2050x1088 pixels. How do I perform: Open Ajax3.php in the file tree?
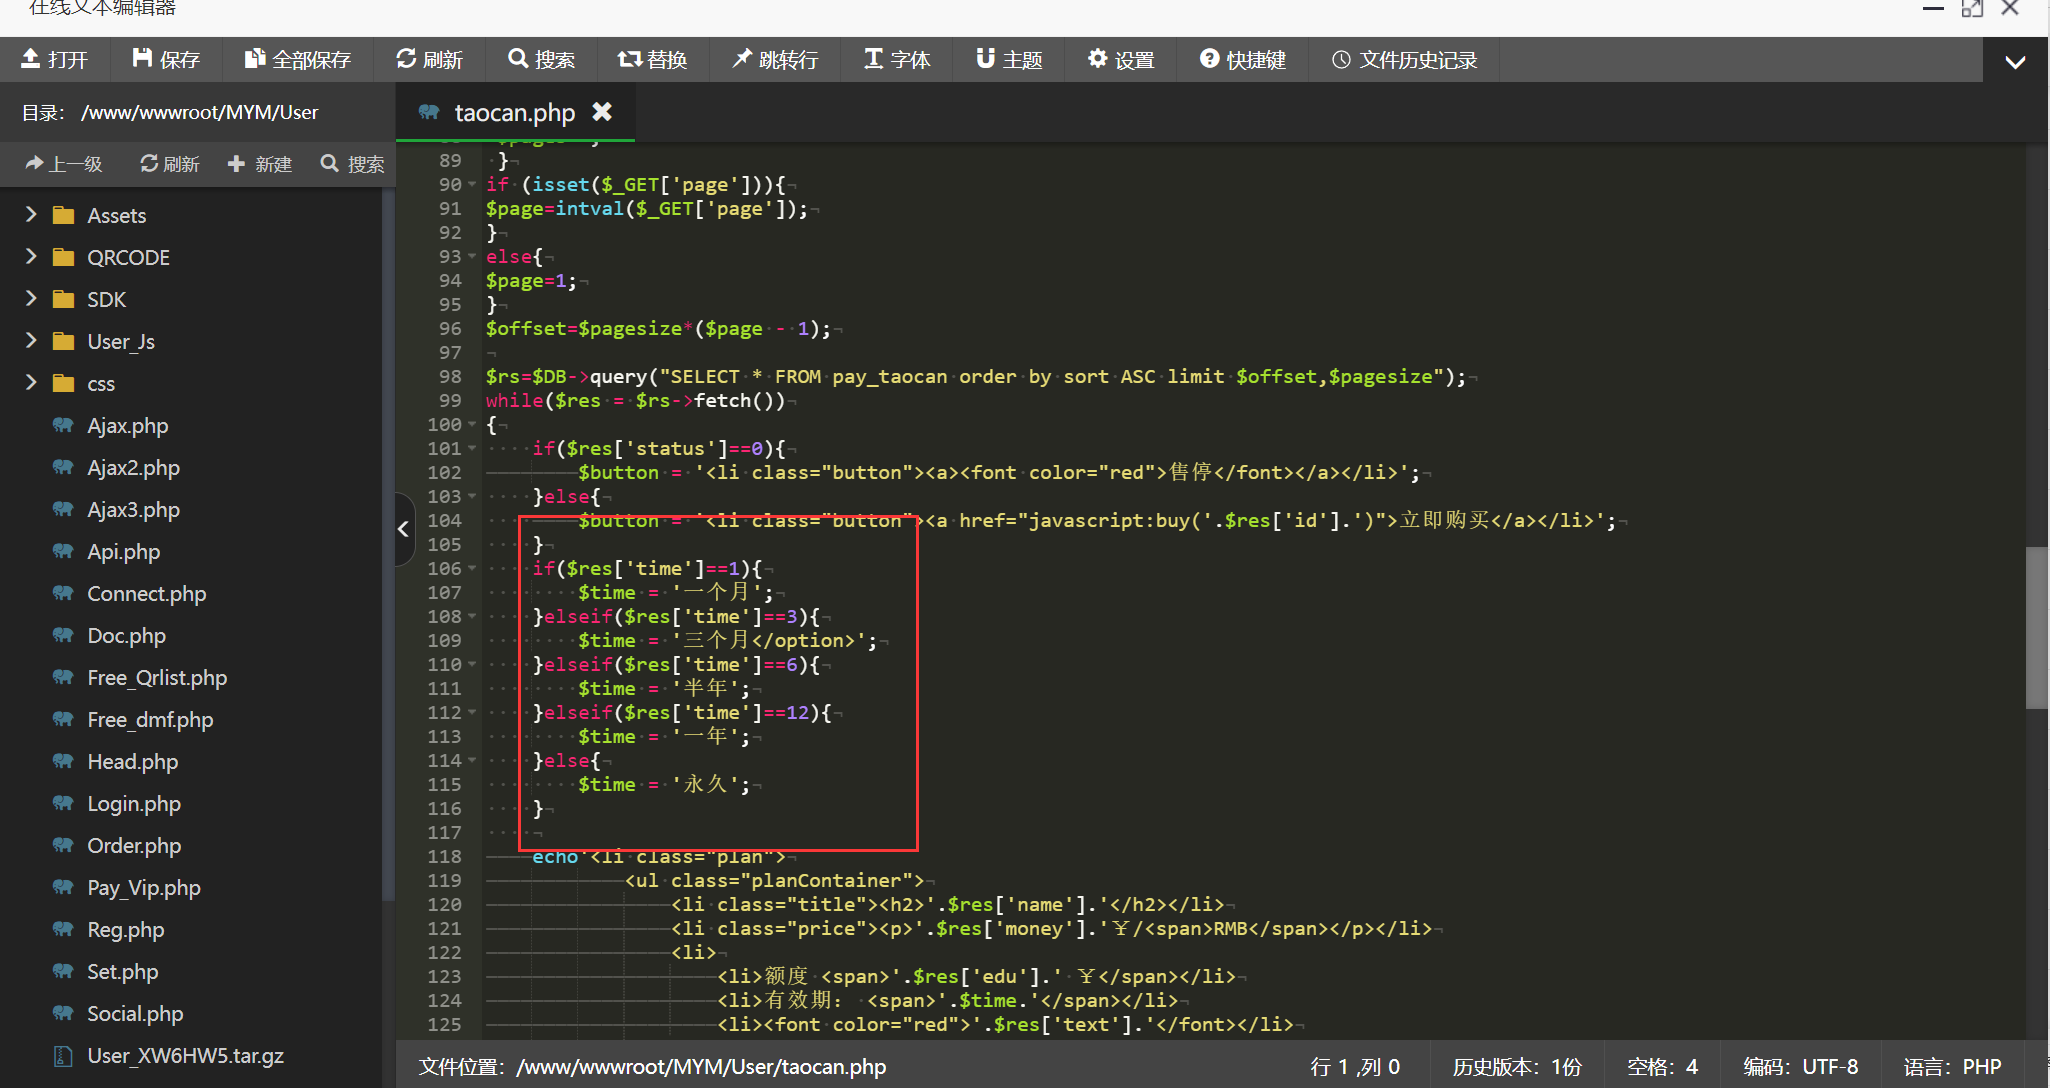pyautogui.click(x=133, y=509)
